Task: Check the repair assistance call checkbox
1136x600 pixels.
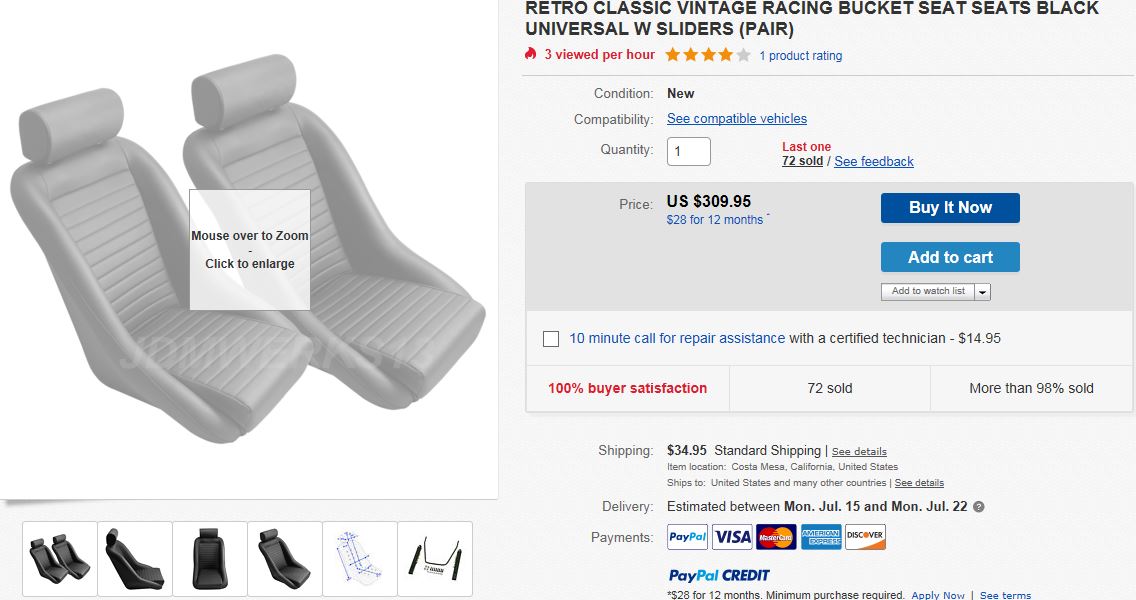Action: pyautogui.click(x=551, y=338)
